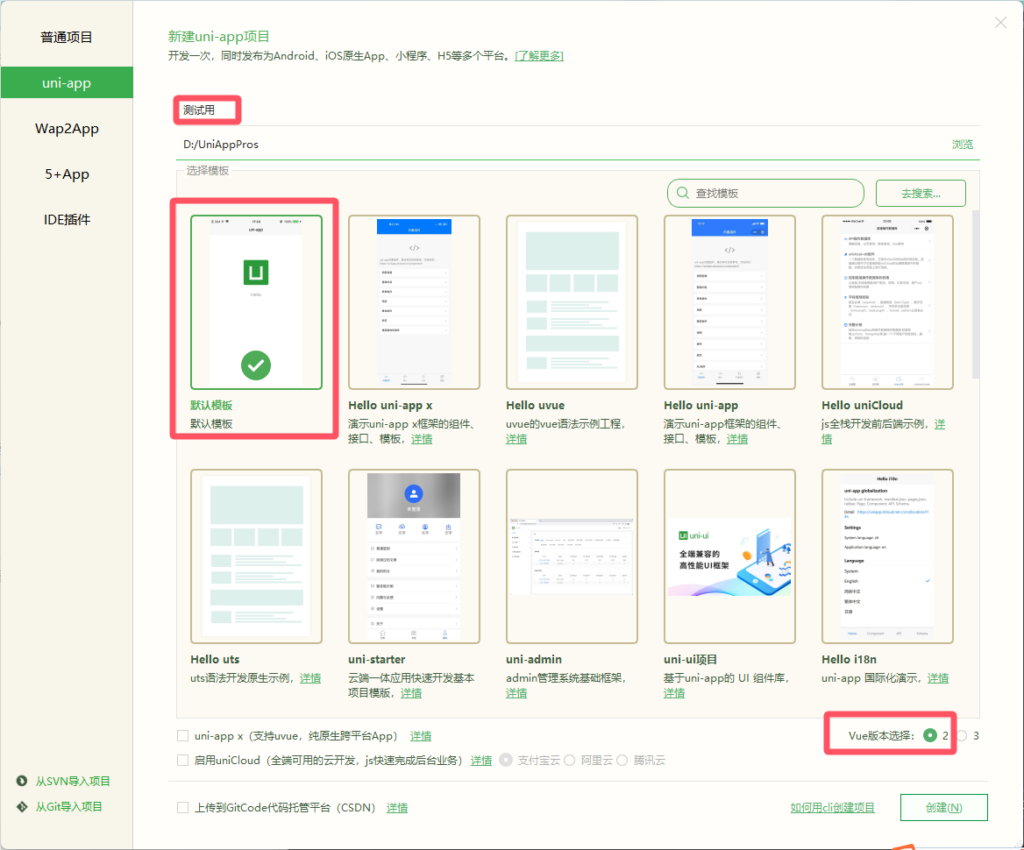Enable the 启用uniCloud checkbox
Image resolution: width=1024 pixels, height=850 pixels.
pyautogui.click(x=183, y=760)
